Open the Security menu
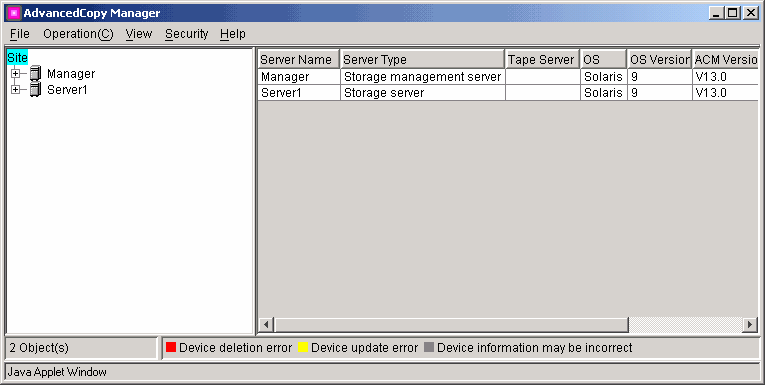Screen dimensions: 765x385 (x=187, y=34)
